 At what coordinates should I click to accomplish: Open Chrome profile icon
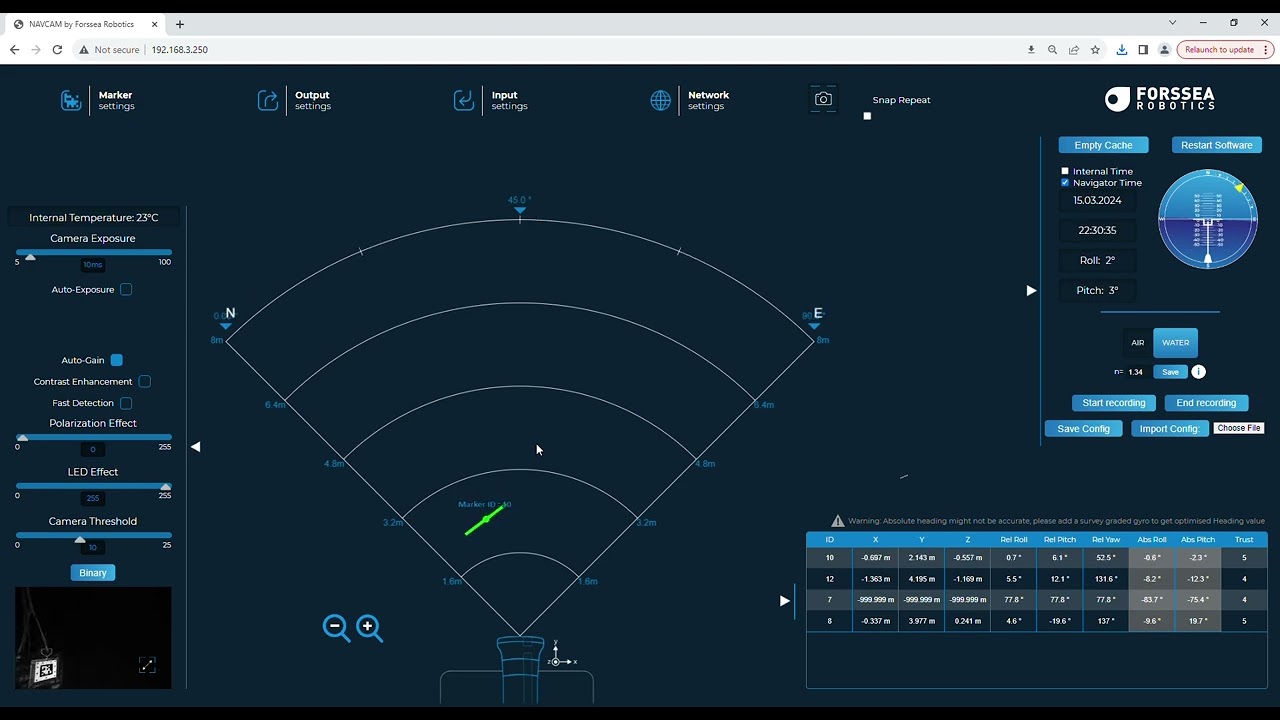(1164, 50)
